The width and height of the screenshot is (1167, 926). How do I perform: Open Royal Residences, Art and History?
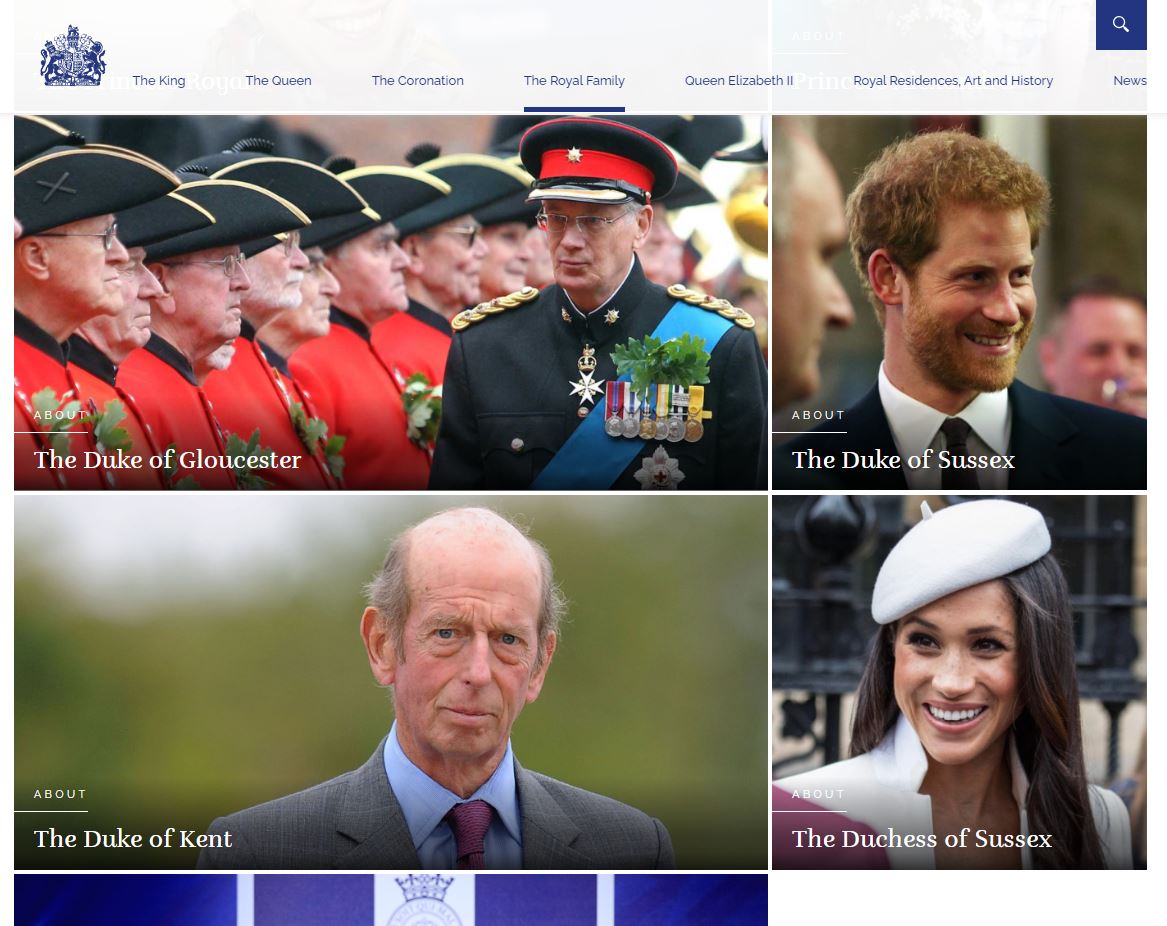pos(953,80)
